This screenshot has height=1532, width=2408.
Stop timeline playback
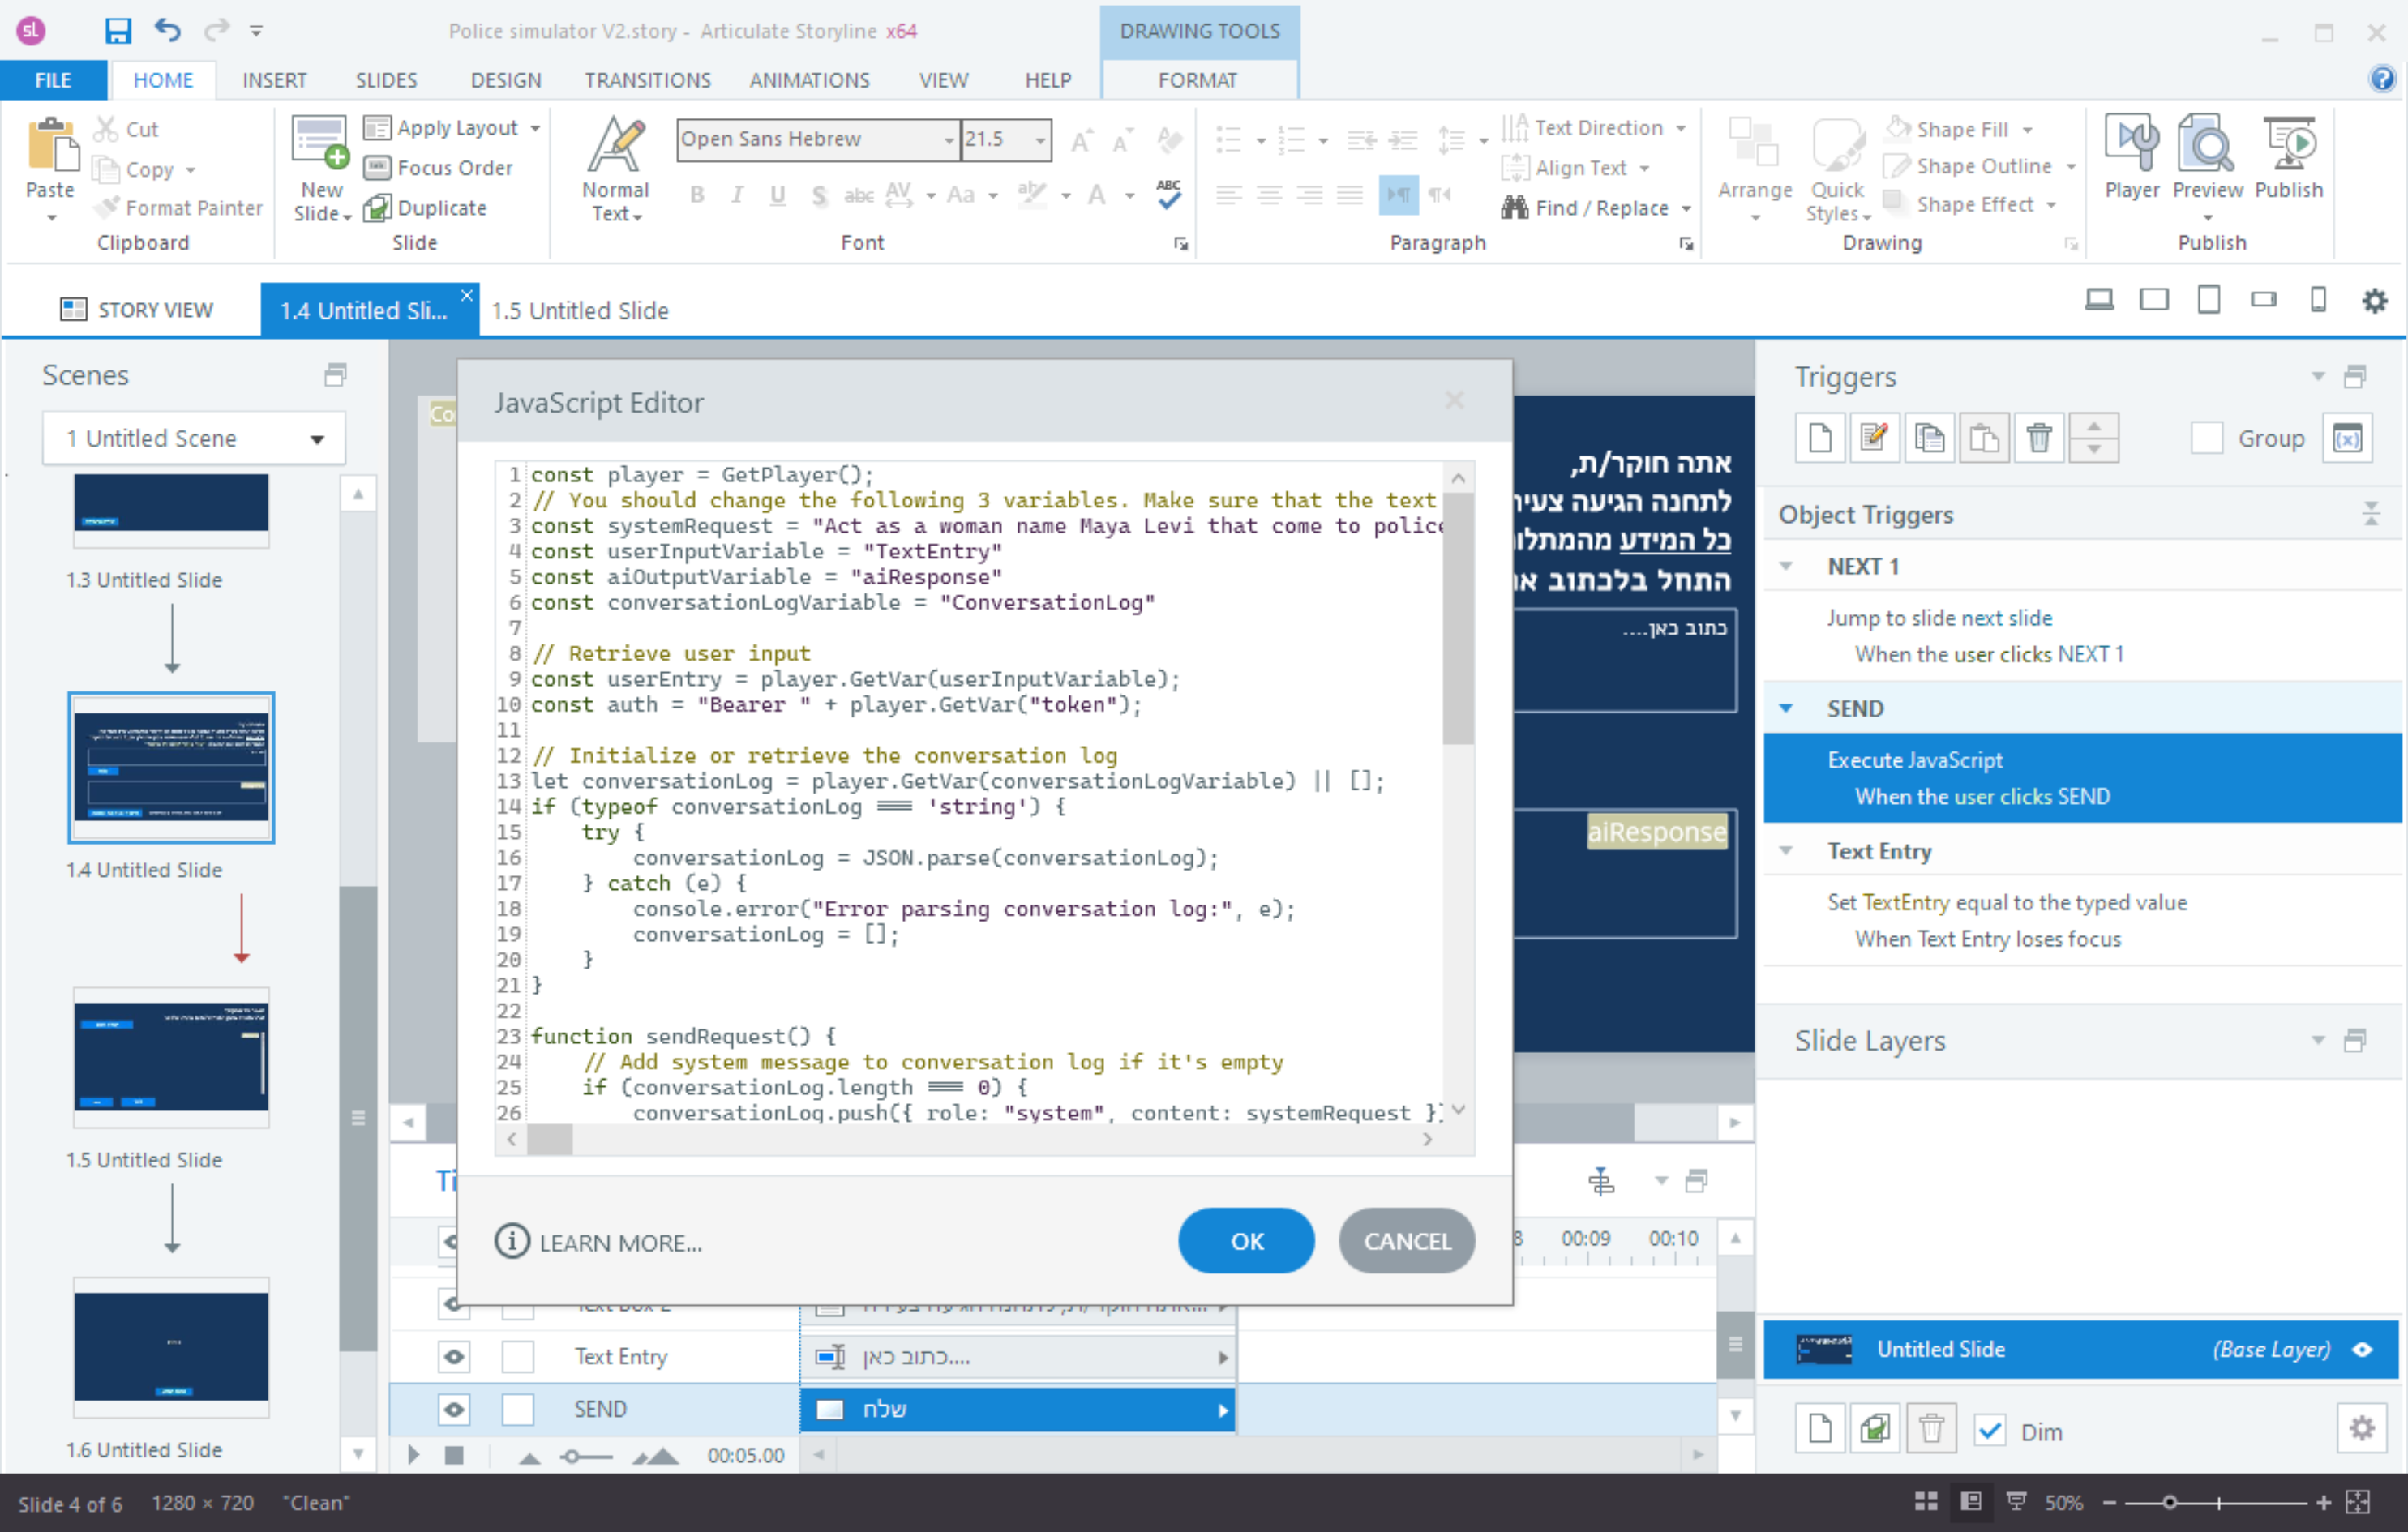coord(454,1455)
